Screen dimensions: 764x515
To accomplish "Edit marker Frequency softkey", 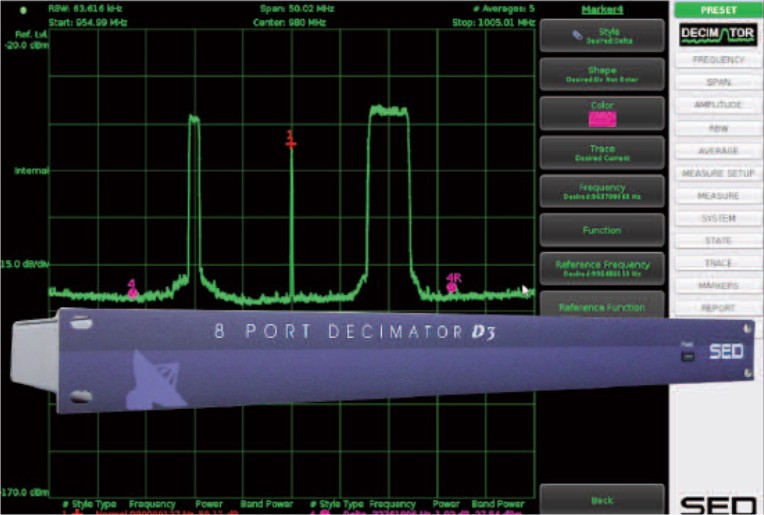I will pos(602,191).
